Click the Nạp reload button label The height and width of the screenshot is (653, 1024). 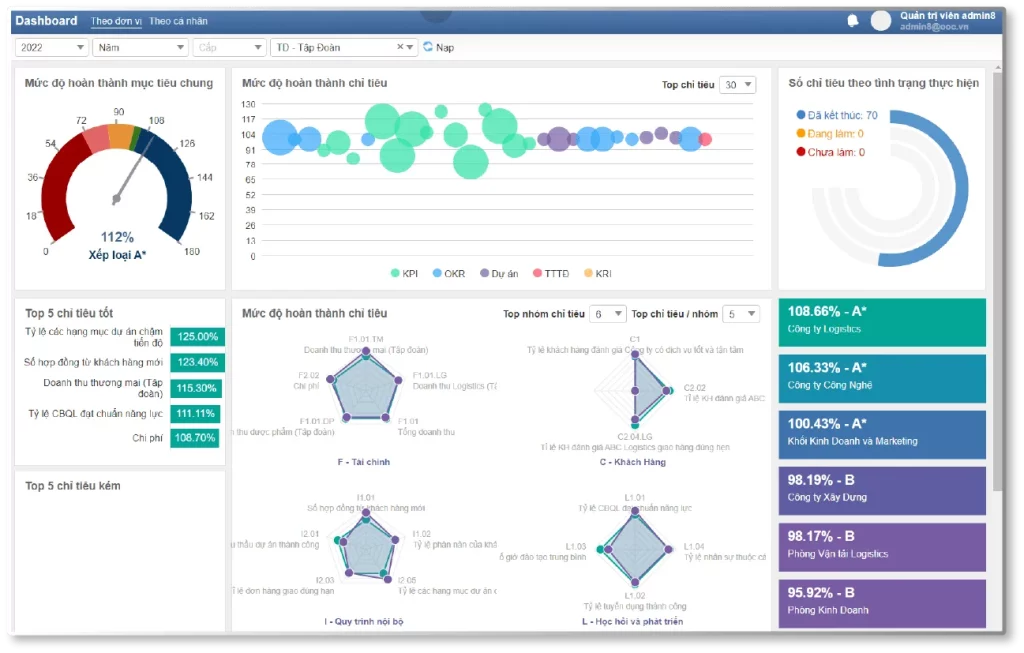445,47
